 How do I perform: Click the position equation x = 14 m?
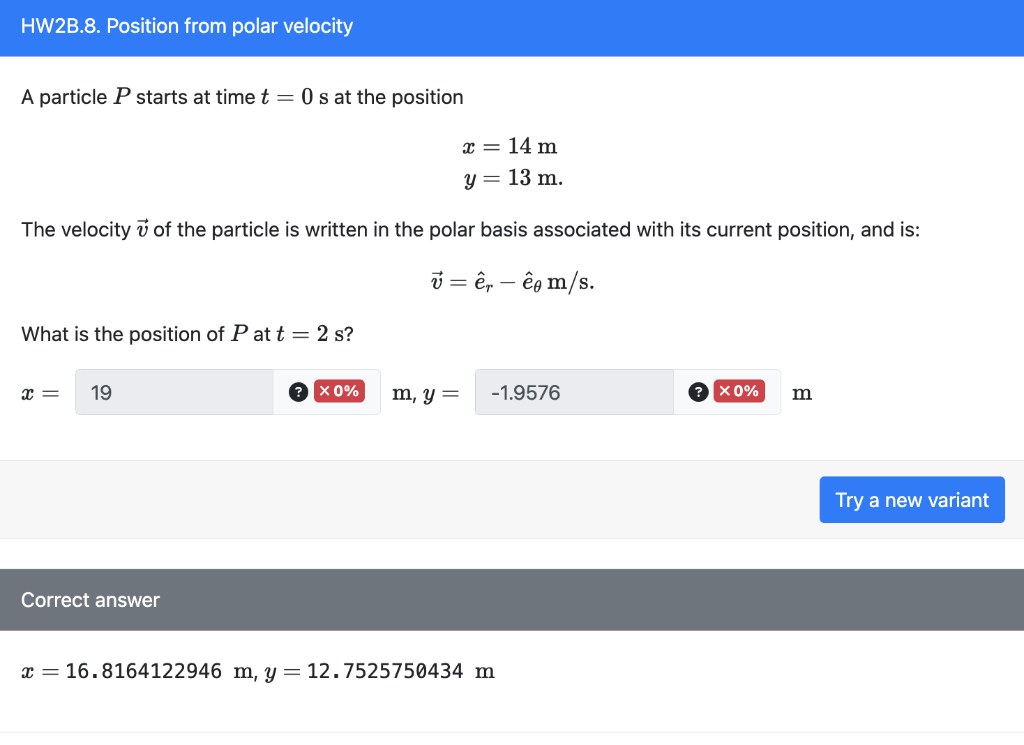[510, 146]
